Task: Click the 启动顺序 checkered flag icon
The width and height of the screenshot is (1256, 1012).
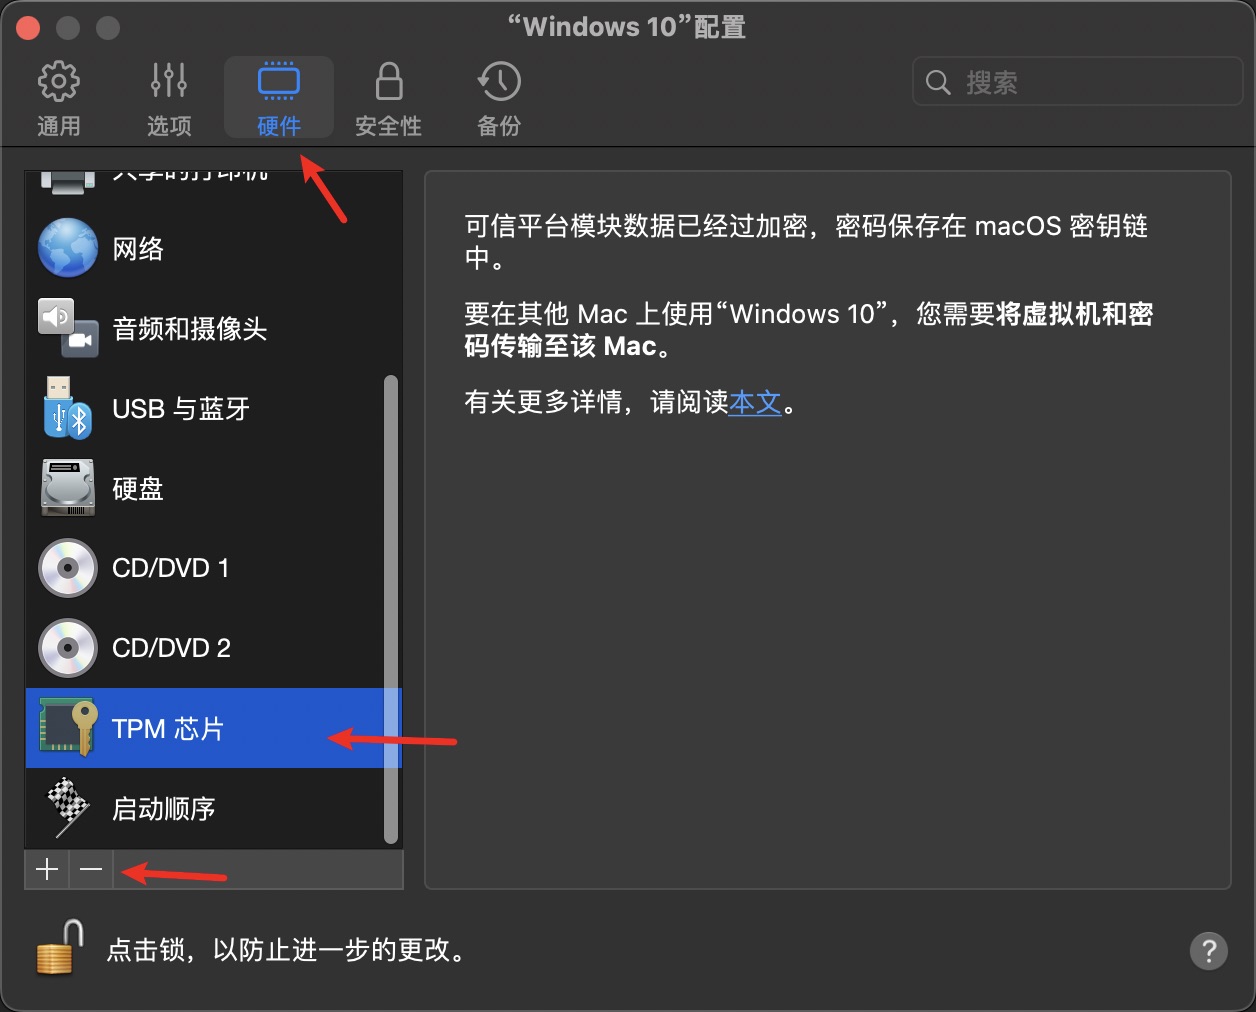Action: point(68,807)
